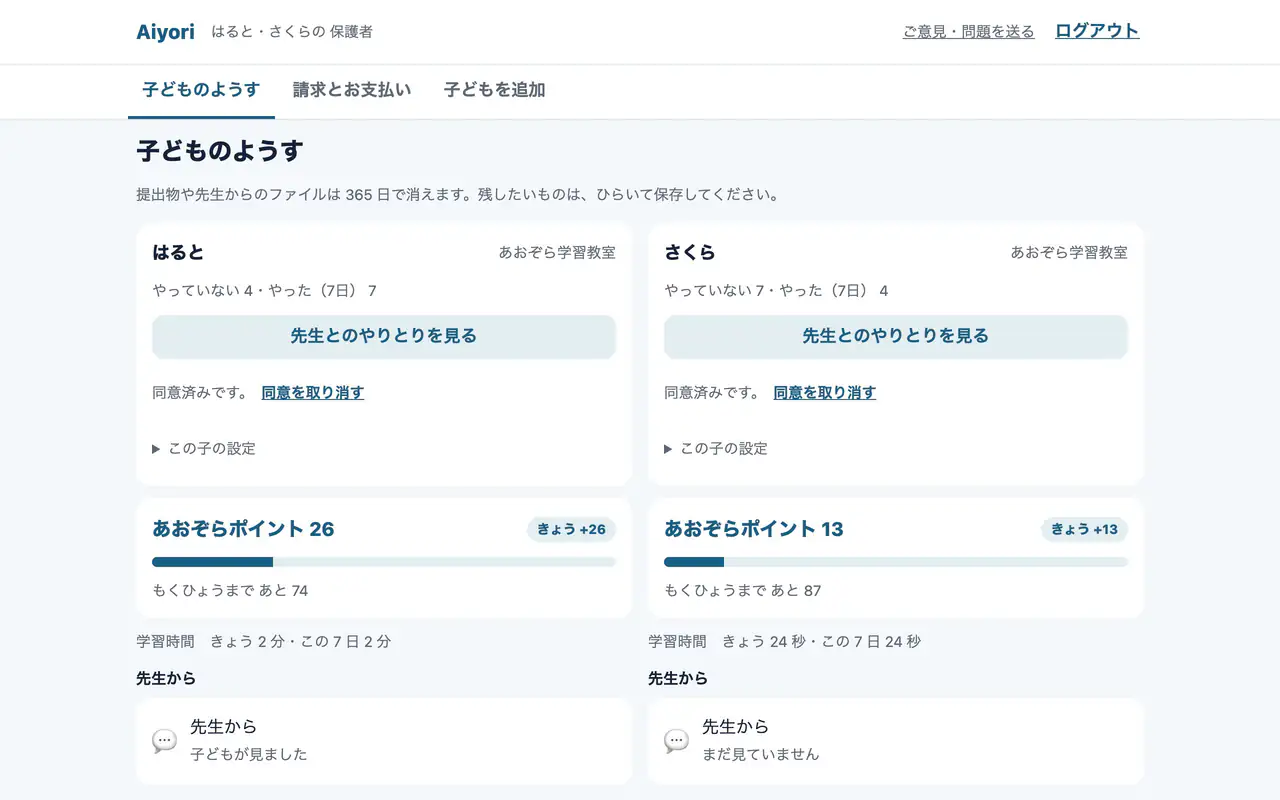View はると's 先生とのやりとりを見る button
The width and height of the screenshot is (1280, 800).
(x=384, y=336)
